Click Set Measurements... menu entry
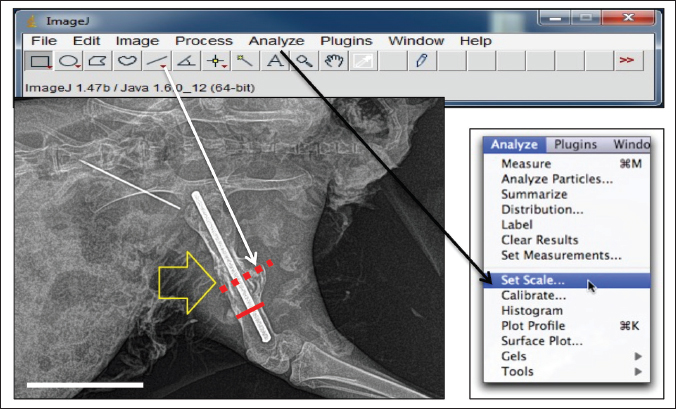 (561, 255)
